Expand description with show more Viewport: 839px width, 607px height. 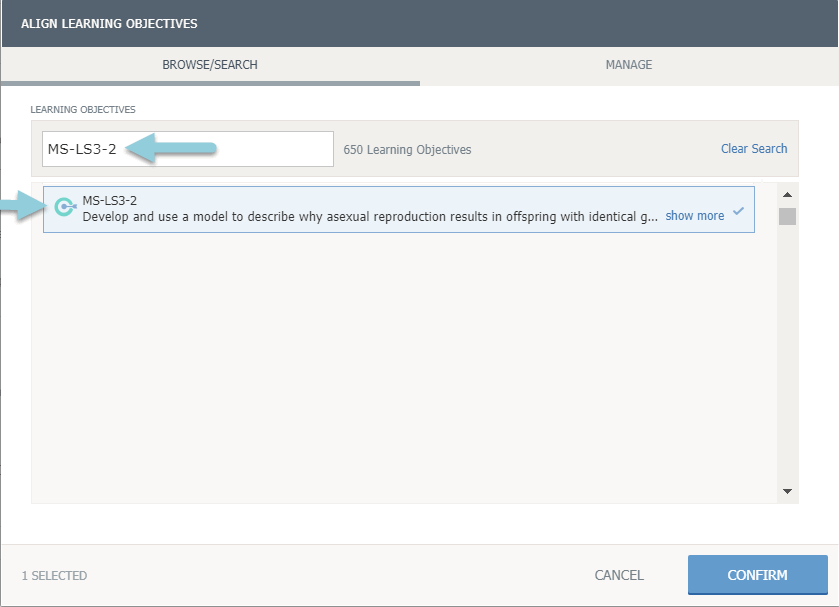click(694, 215)
